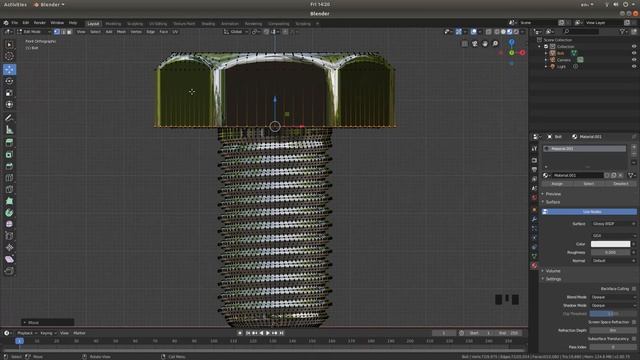Open the Material properties tab
Image resolution: width=640 pixels, height=360 pixels.
(x=534, y=265)
